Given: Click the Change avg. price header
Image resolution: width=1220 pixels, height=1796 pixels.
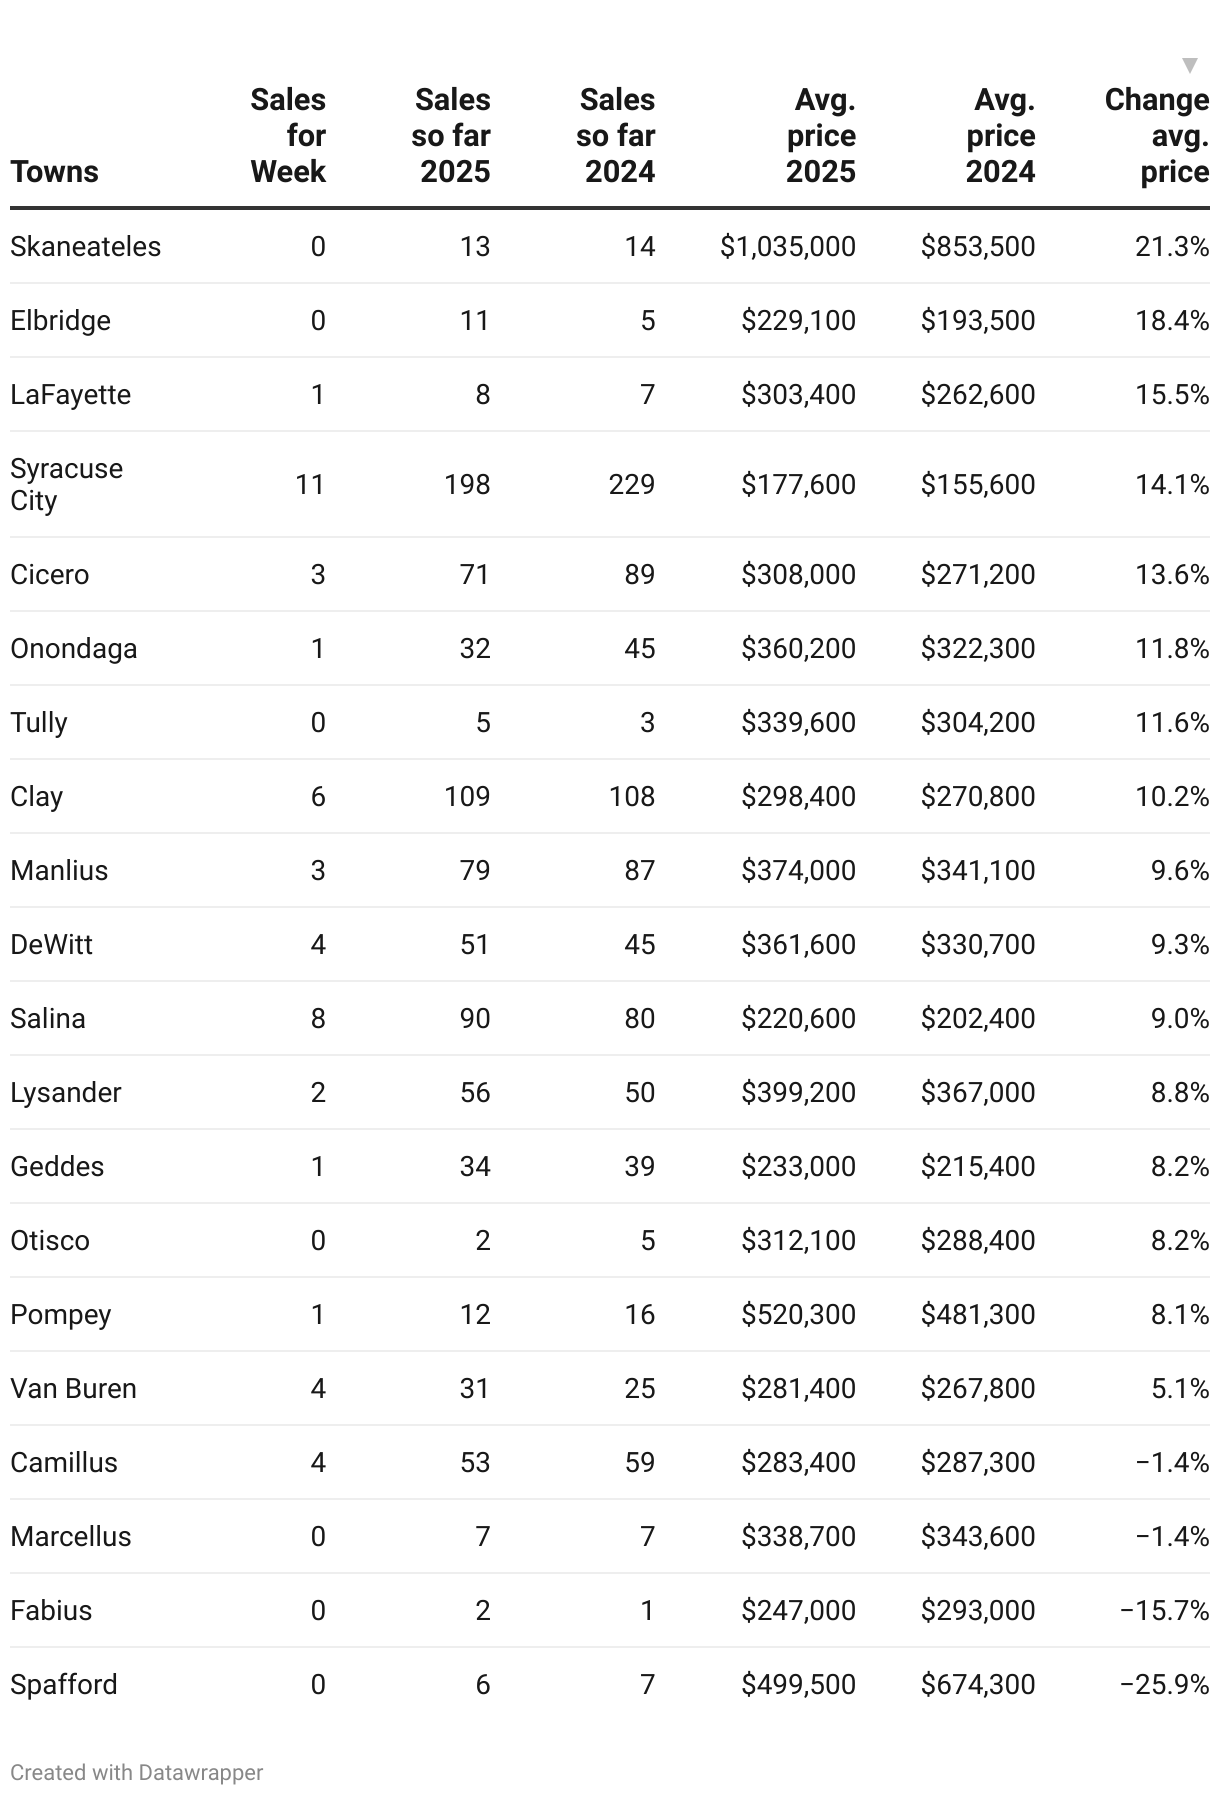Looking at the screenshot, I should (1157, 136).
